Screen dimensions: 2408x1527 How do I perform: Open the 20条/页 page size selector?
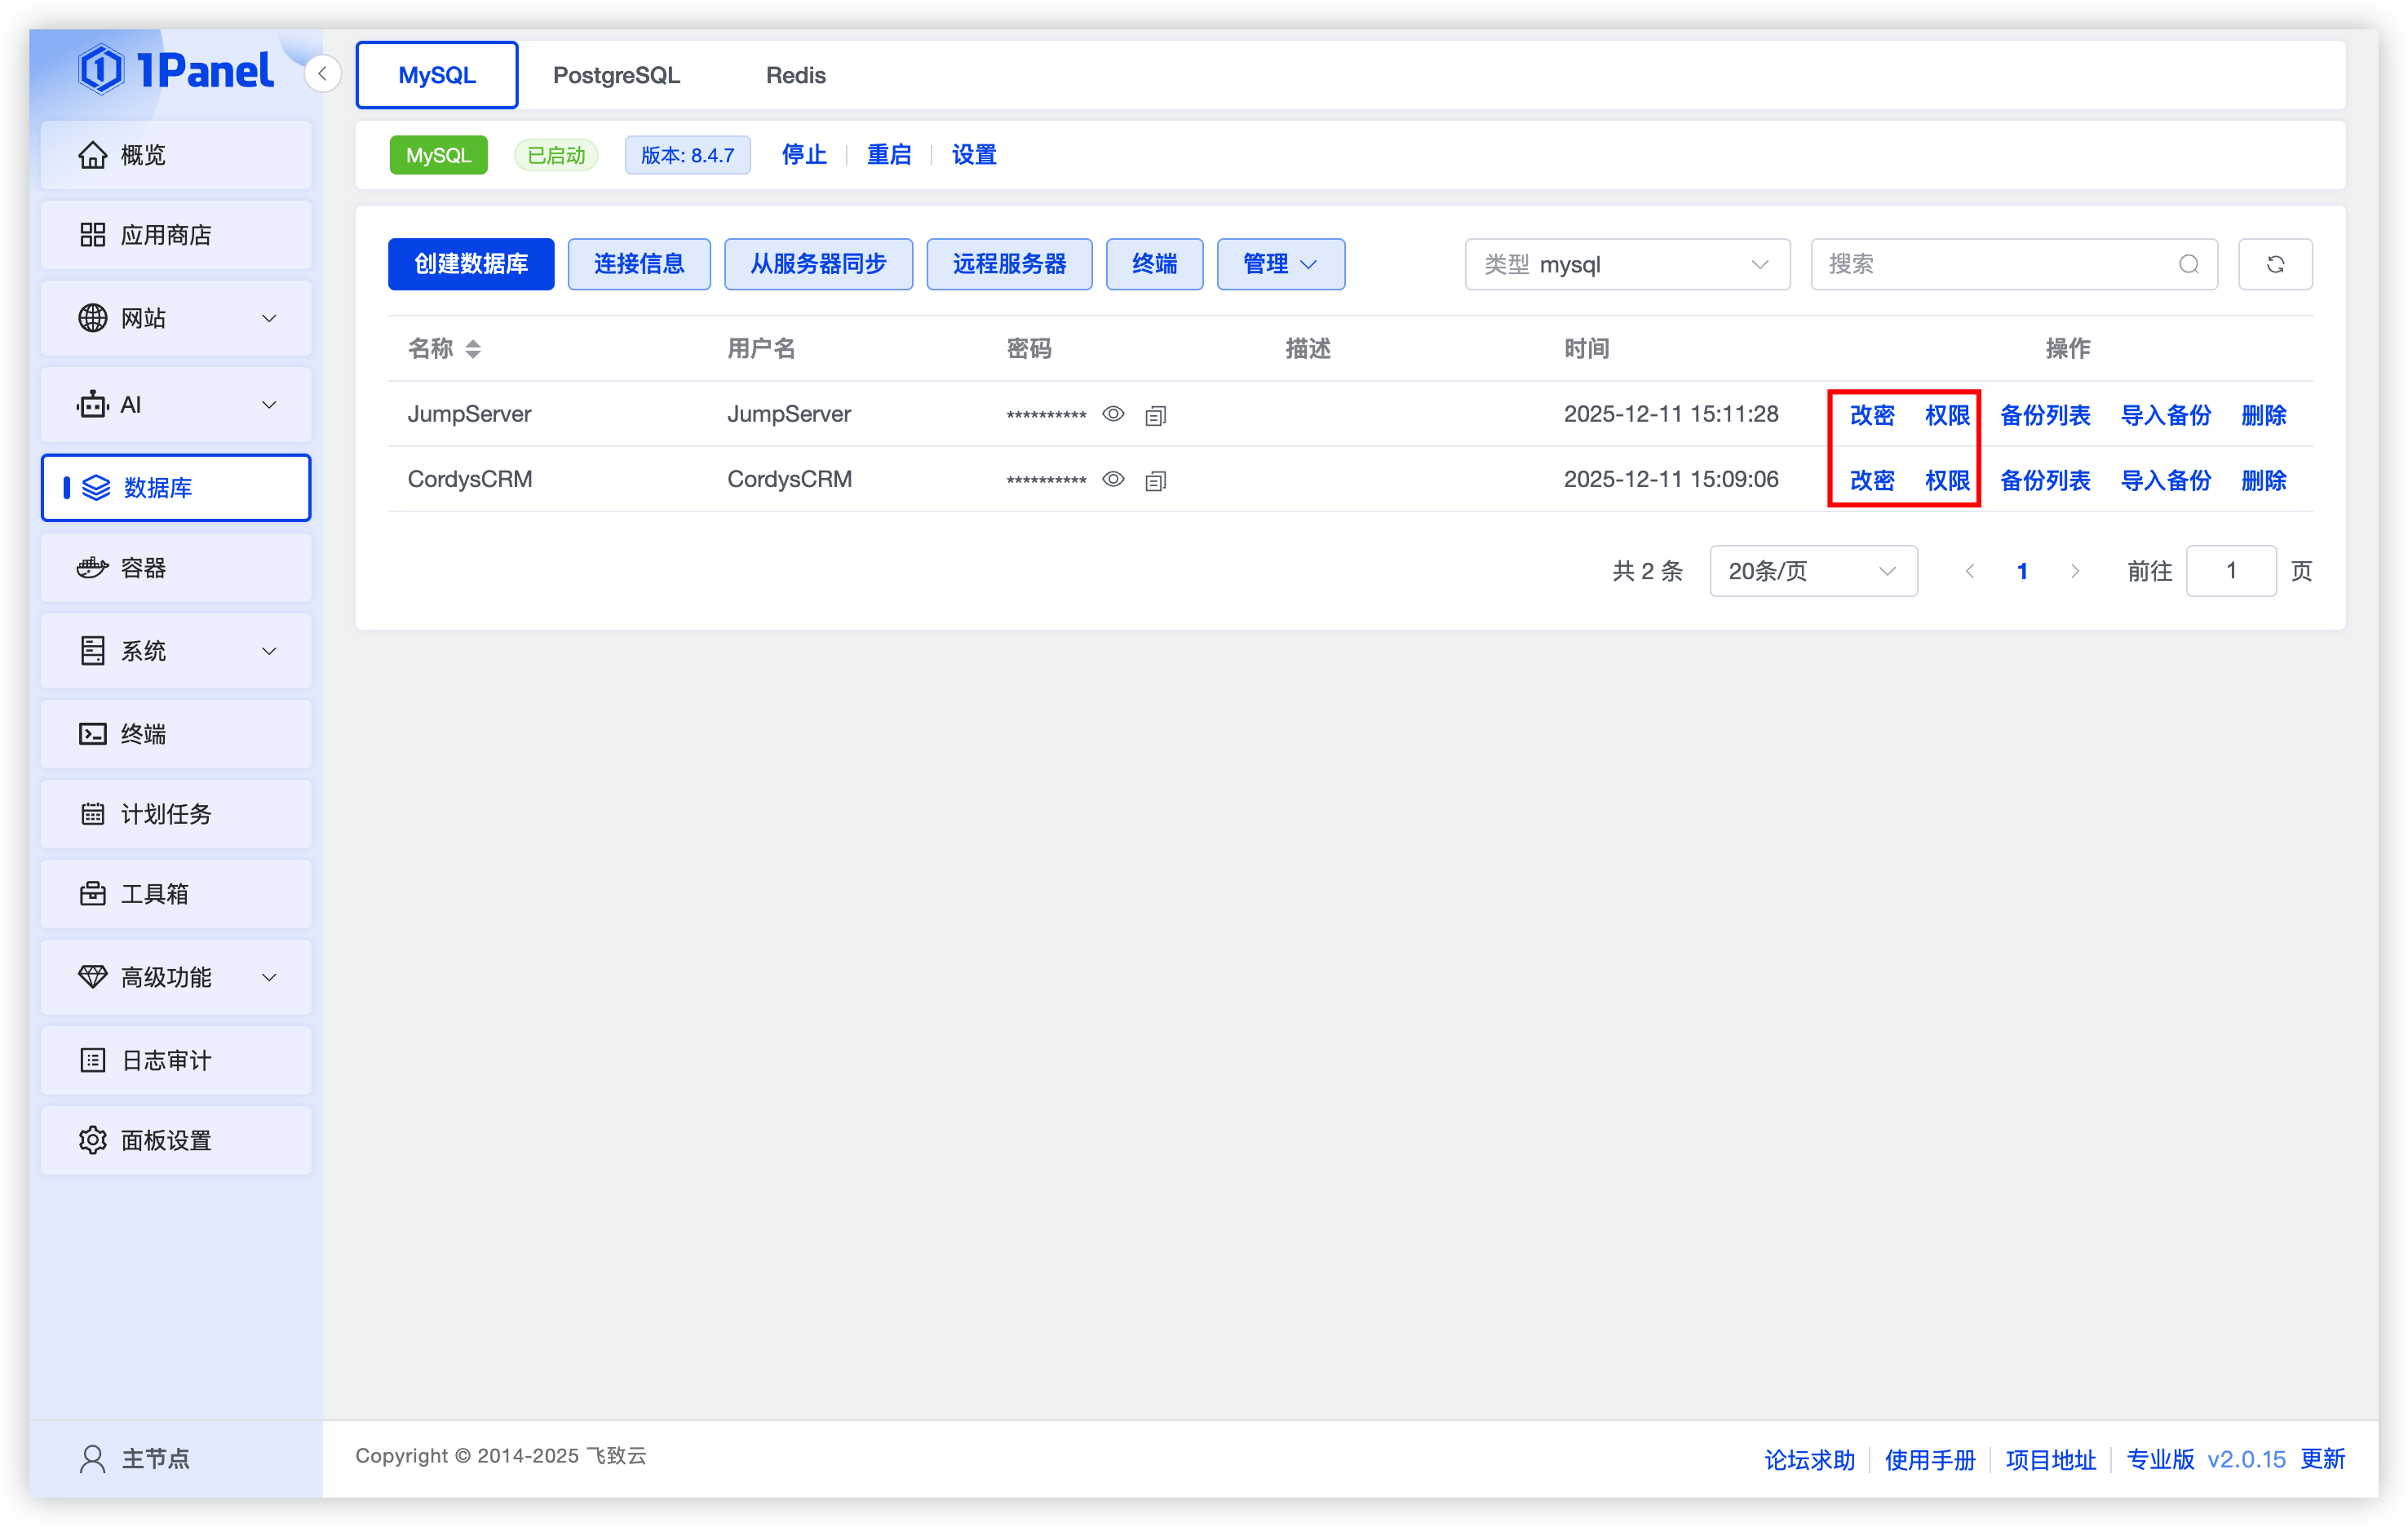pos(1812,571)
